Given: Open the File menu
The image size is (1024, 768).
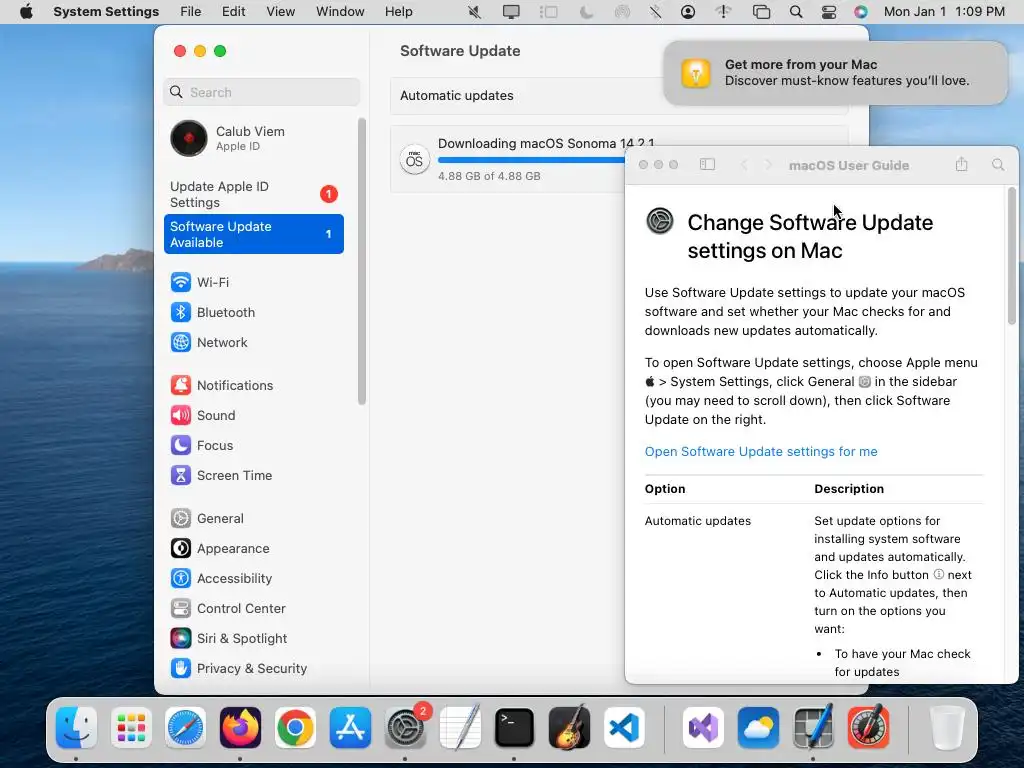Looking at the screenshot, I should [x=191, y=12].
